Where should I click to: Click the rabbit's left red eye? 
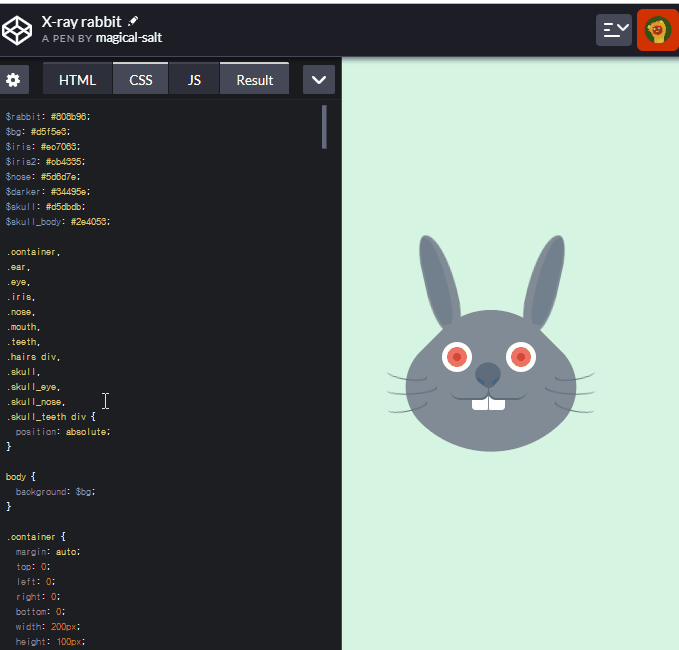pyautogui.click(x=457, y=357)
